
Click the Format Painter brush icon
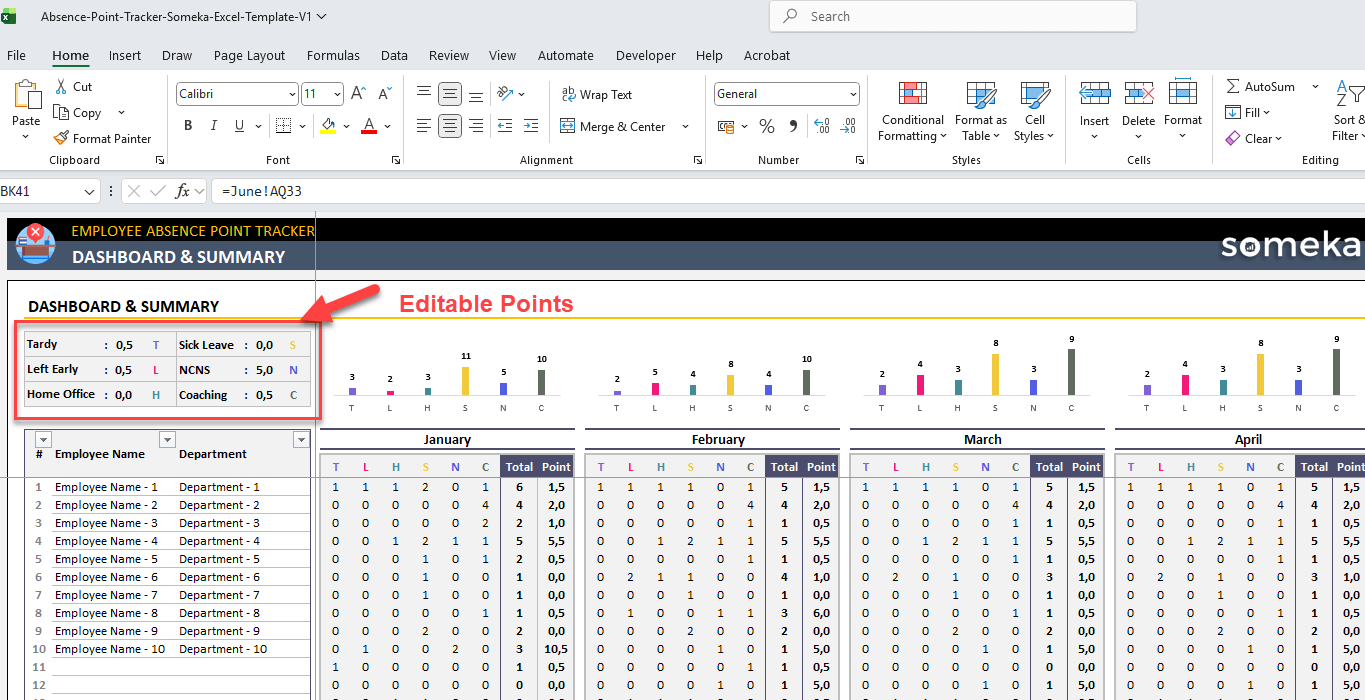[x=62, y=139]
